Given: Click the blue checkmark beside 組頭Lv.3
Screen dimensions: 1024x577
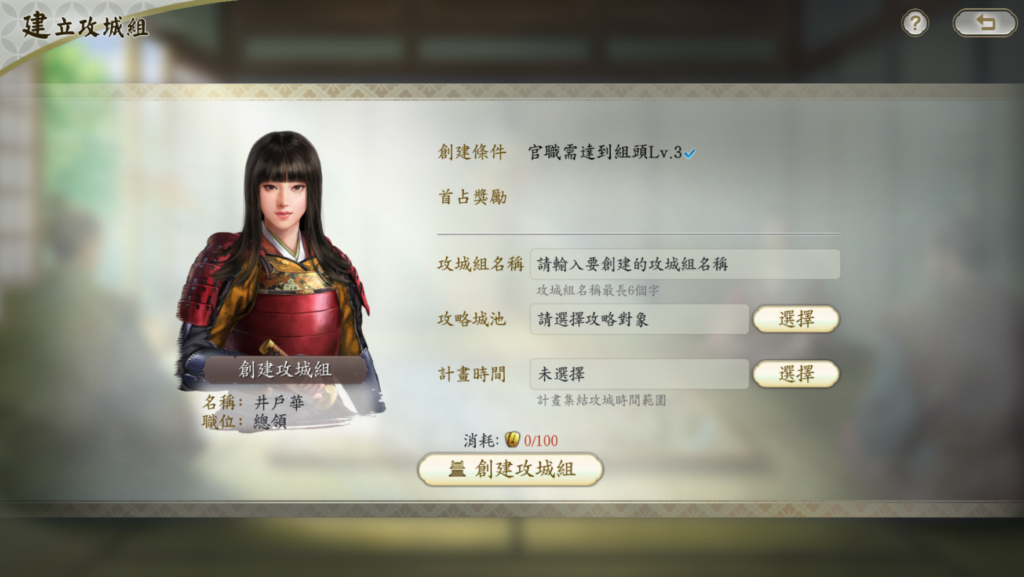Looking at the screenshot, I should (690, 153).
